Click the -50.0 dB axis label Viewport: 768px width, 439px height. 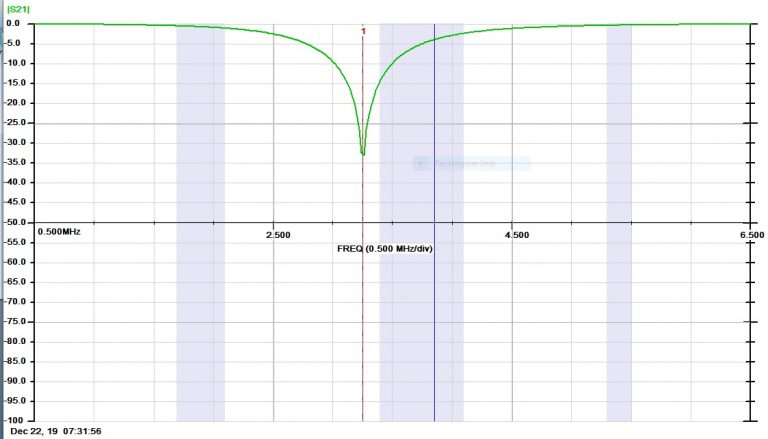click(x=17, y=222)
